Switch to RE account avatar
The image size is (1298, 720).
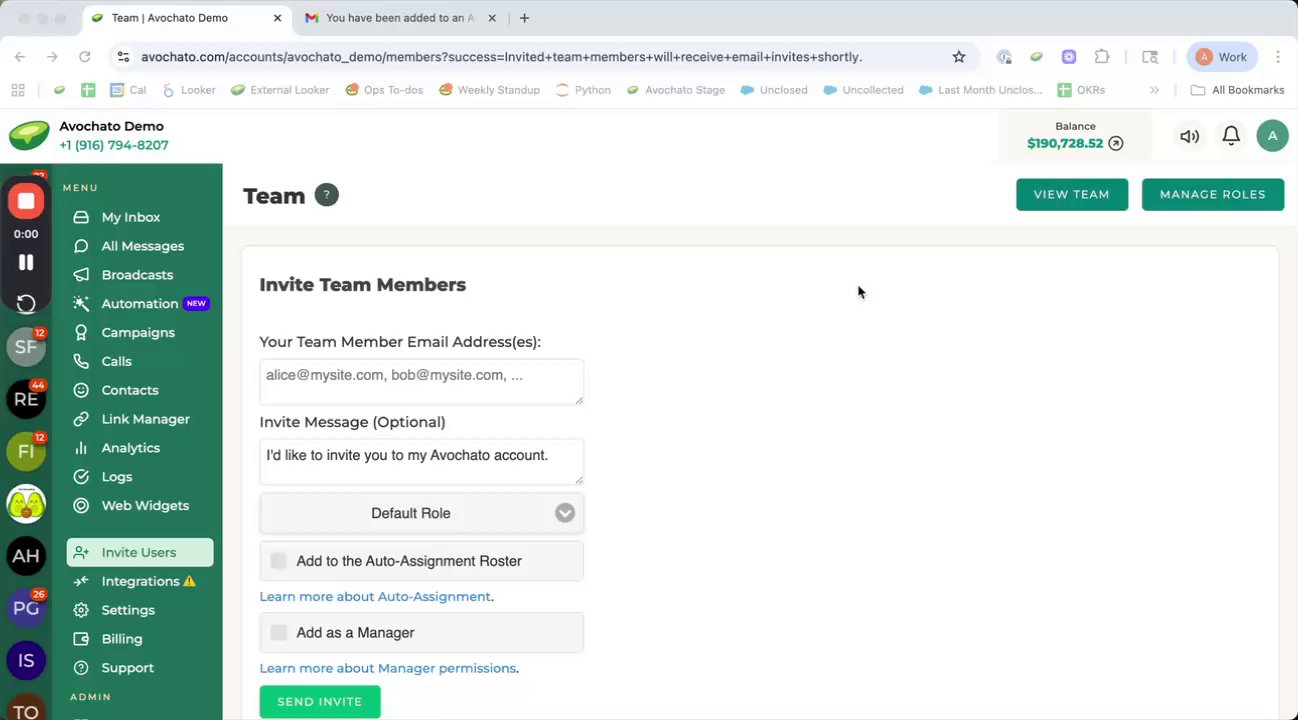coord(26,399)
